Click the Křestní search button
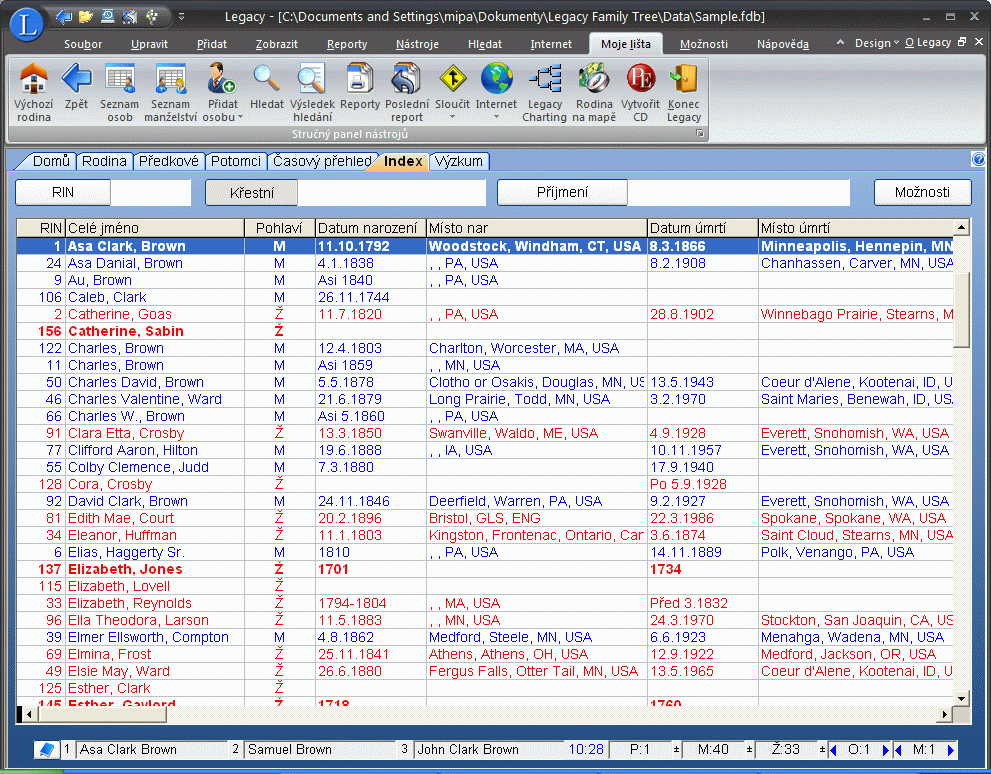991x774 pixels. click(x=252, y=193)
